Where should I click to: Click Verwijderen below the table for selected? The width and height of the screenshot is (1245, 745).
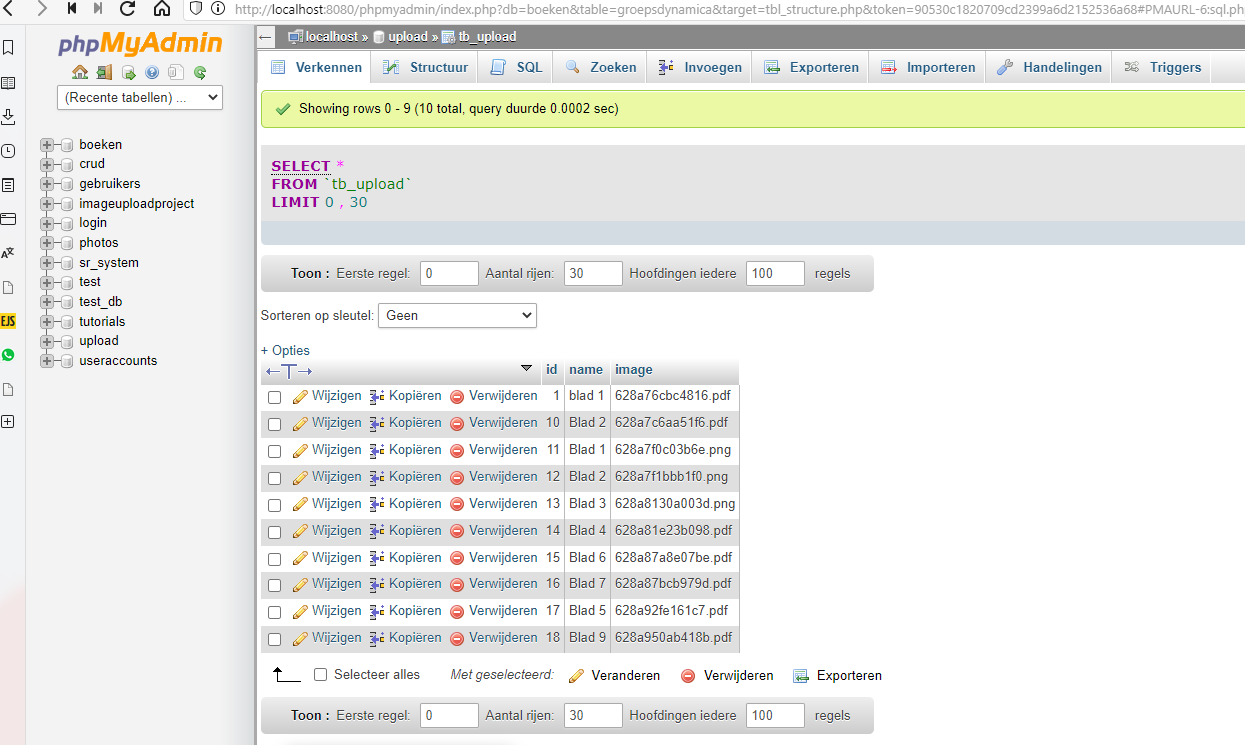(727, 676)
